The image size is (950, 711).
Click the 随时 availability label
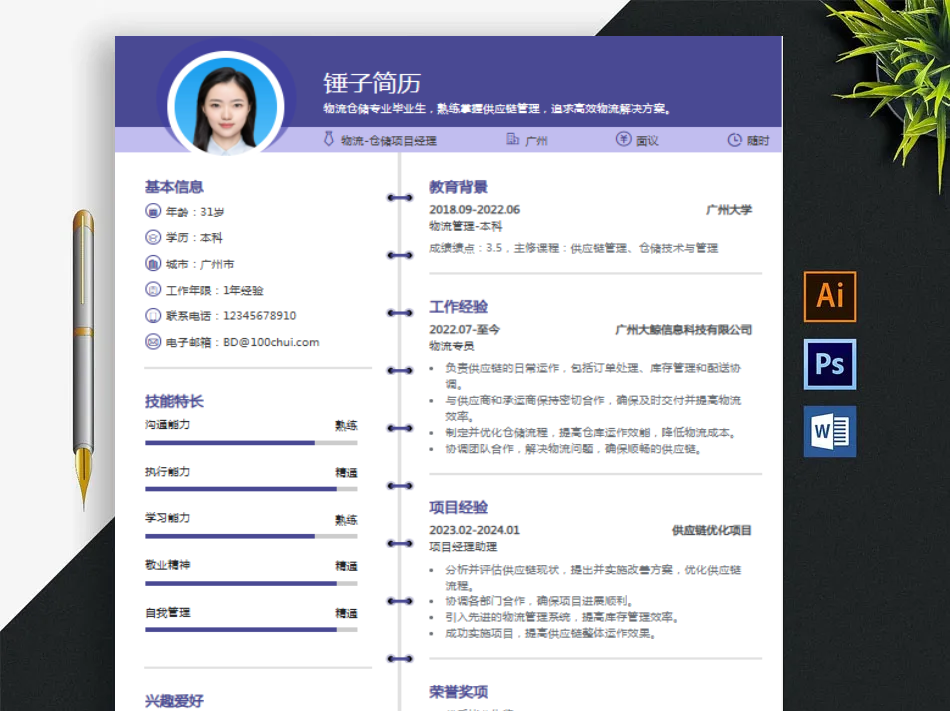758,141
